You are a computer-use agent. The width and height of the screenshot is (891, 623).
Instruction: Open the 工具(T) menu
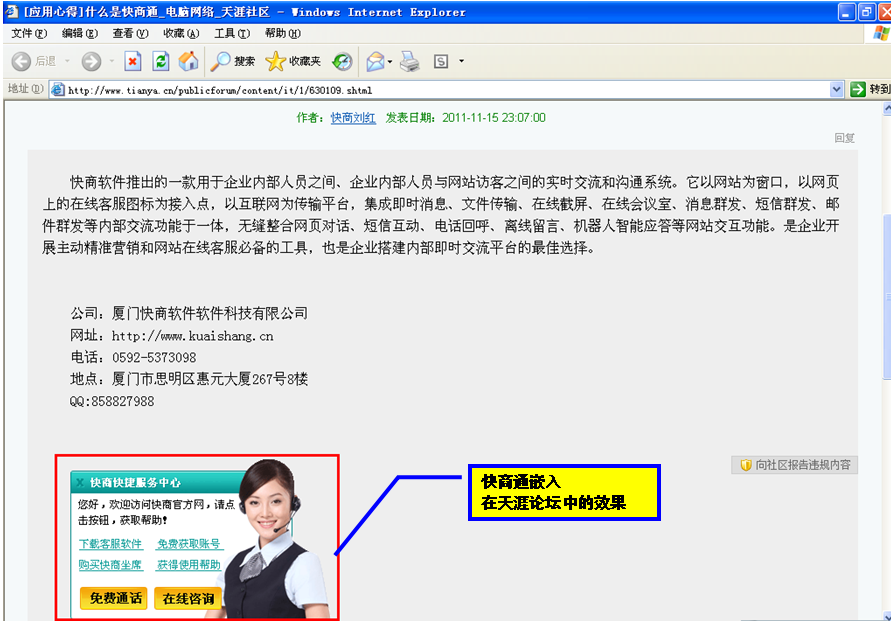(231, 33)
